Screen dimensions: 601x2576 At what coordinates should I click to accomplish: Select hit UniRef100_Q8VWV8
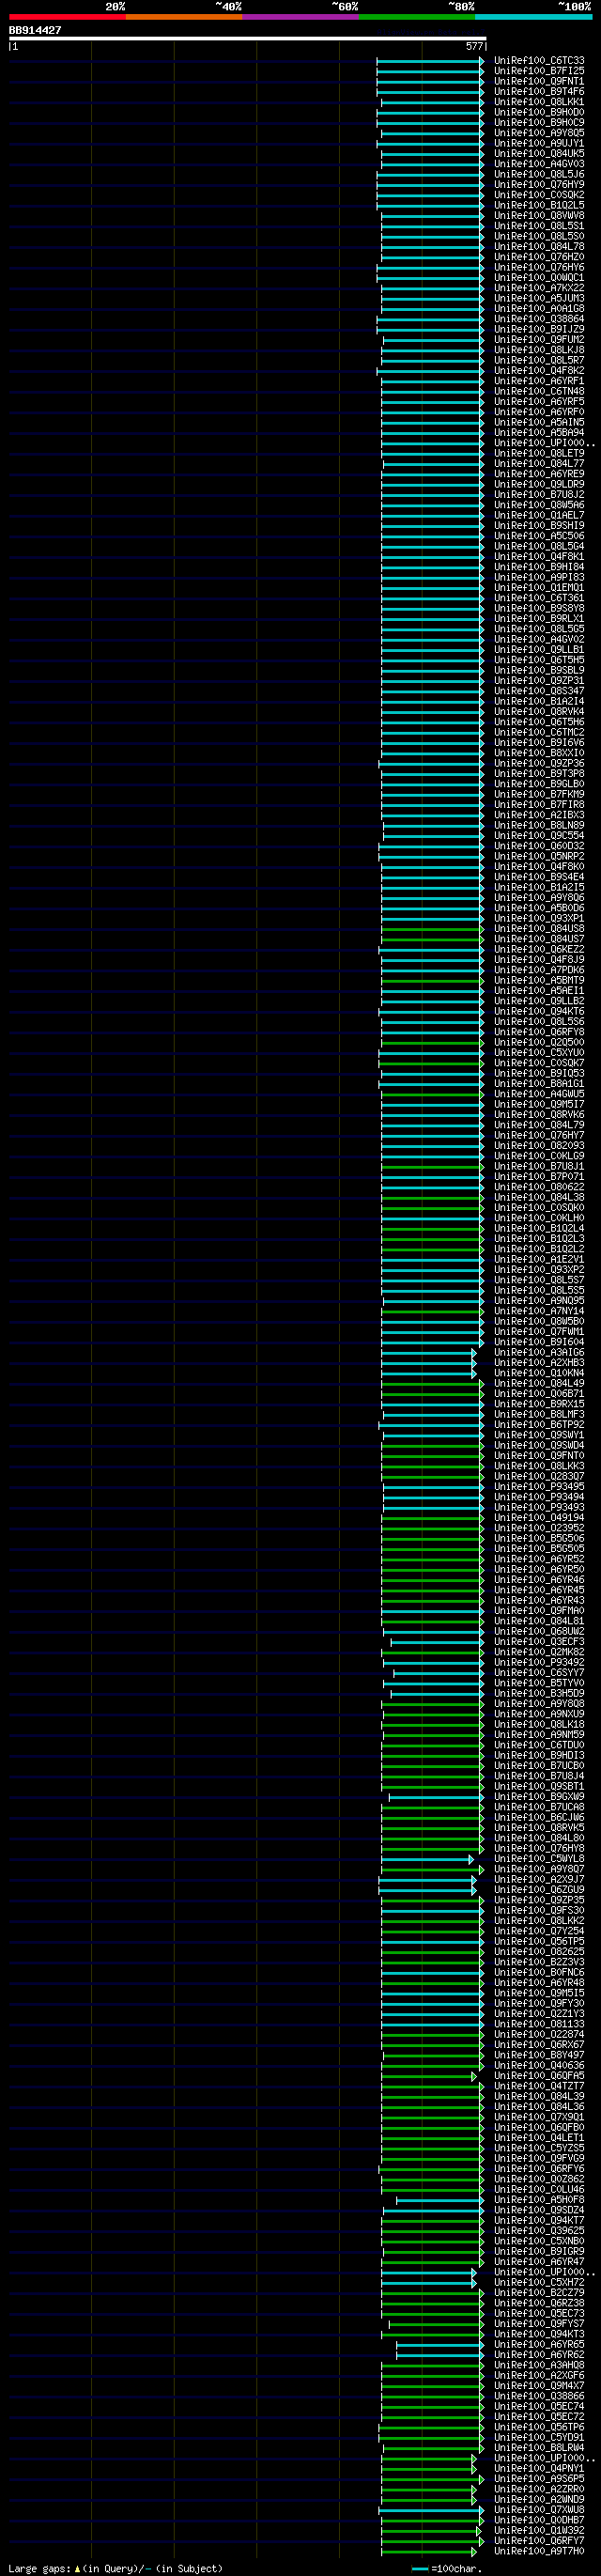(539, 216)
